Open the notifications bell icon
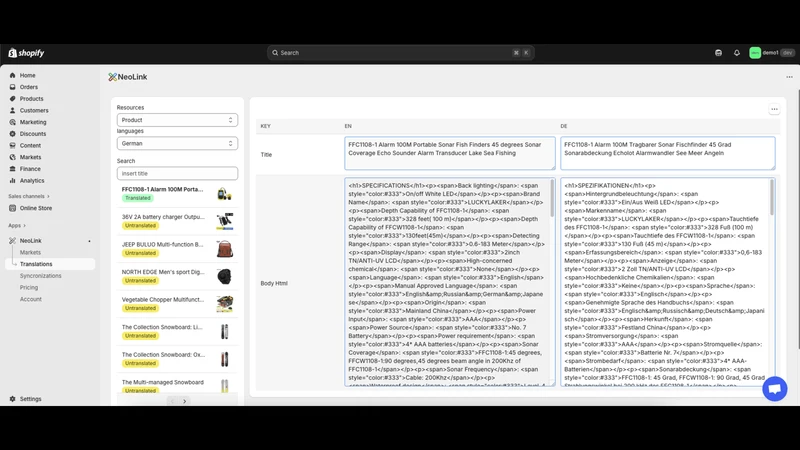800x450 pixels. [737, 53]
